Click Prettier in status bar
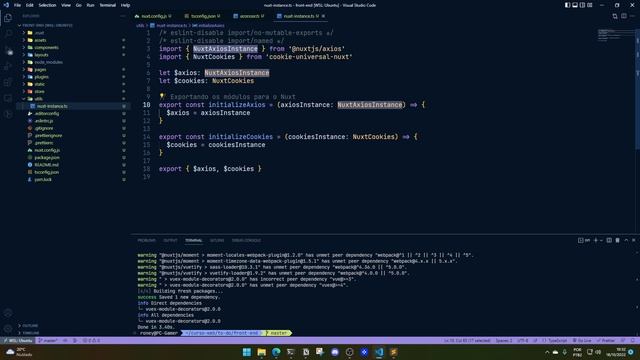 (x=606, y=340)
